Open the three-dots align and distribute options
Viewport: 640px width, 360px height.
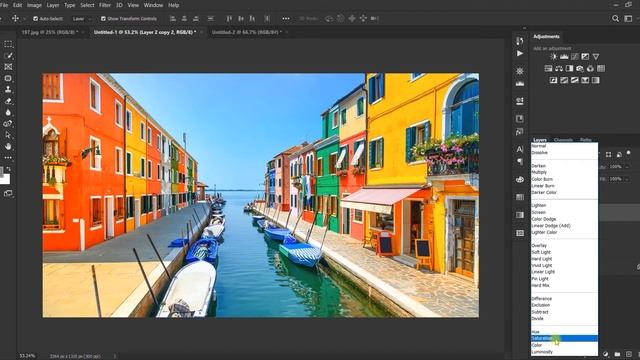tap(286, 18)
